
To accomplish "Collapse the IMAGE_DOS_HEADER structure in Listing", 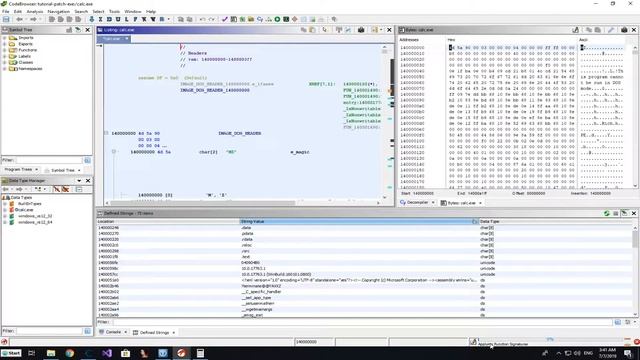I will pos(106,133).
